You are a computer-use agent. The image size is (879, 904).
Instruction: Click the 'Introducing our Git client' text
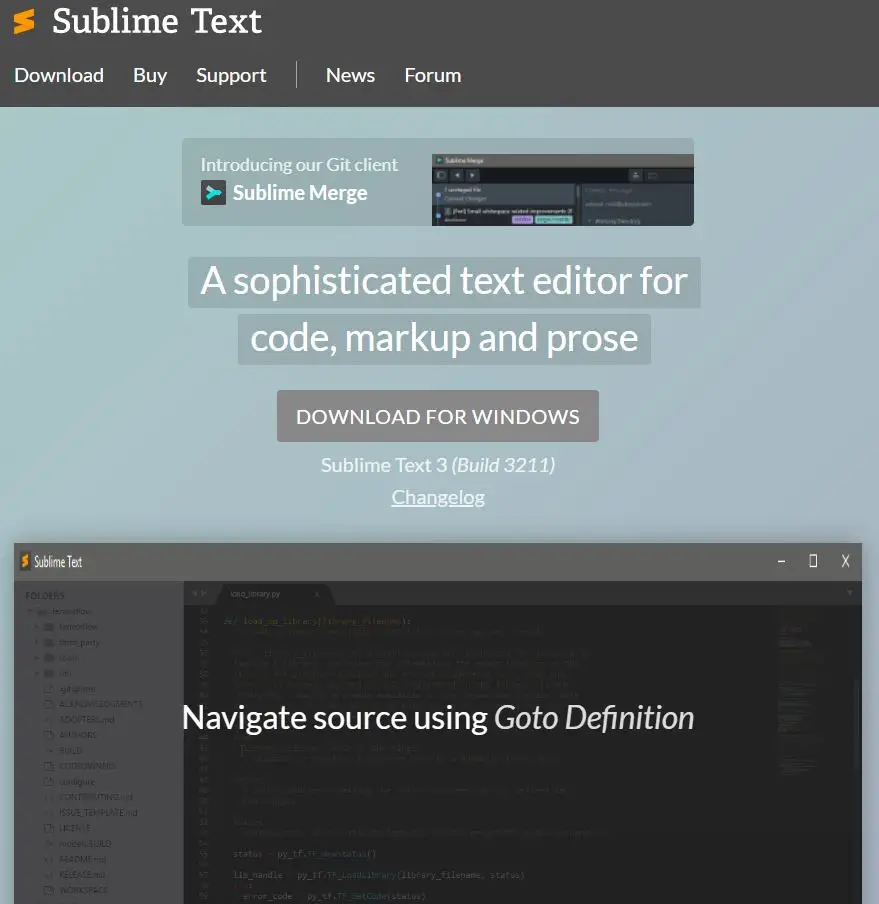tap(299, 165)
